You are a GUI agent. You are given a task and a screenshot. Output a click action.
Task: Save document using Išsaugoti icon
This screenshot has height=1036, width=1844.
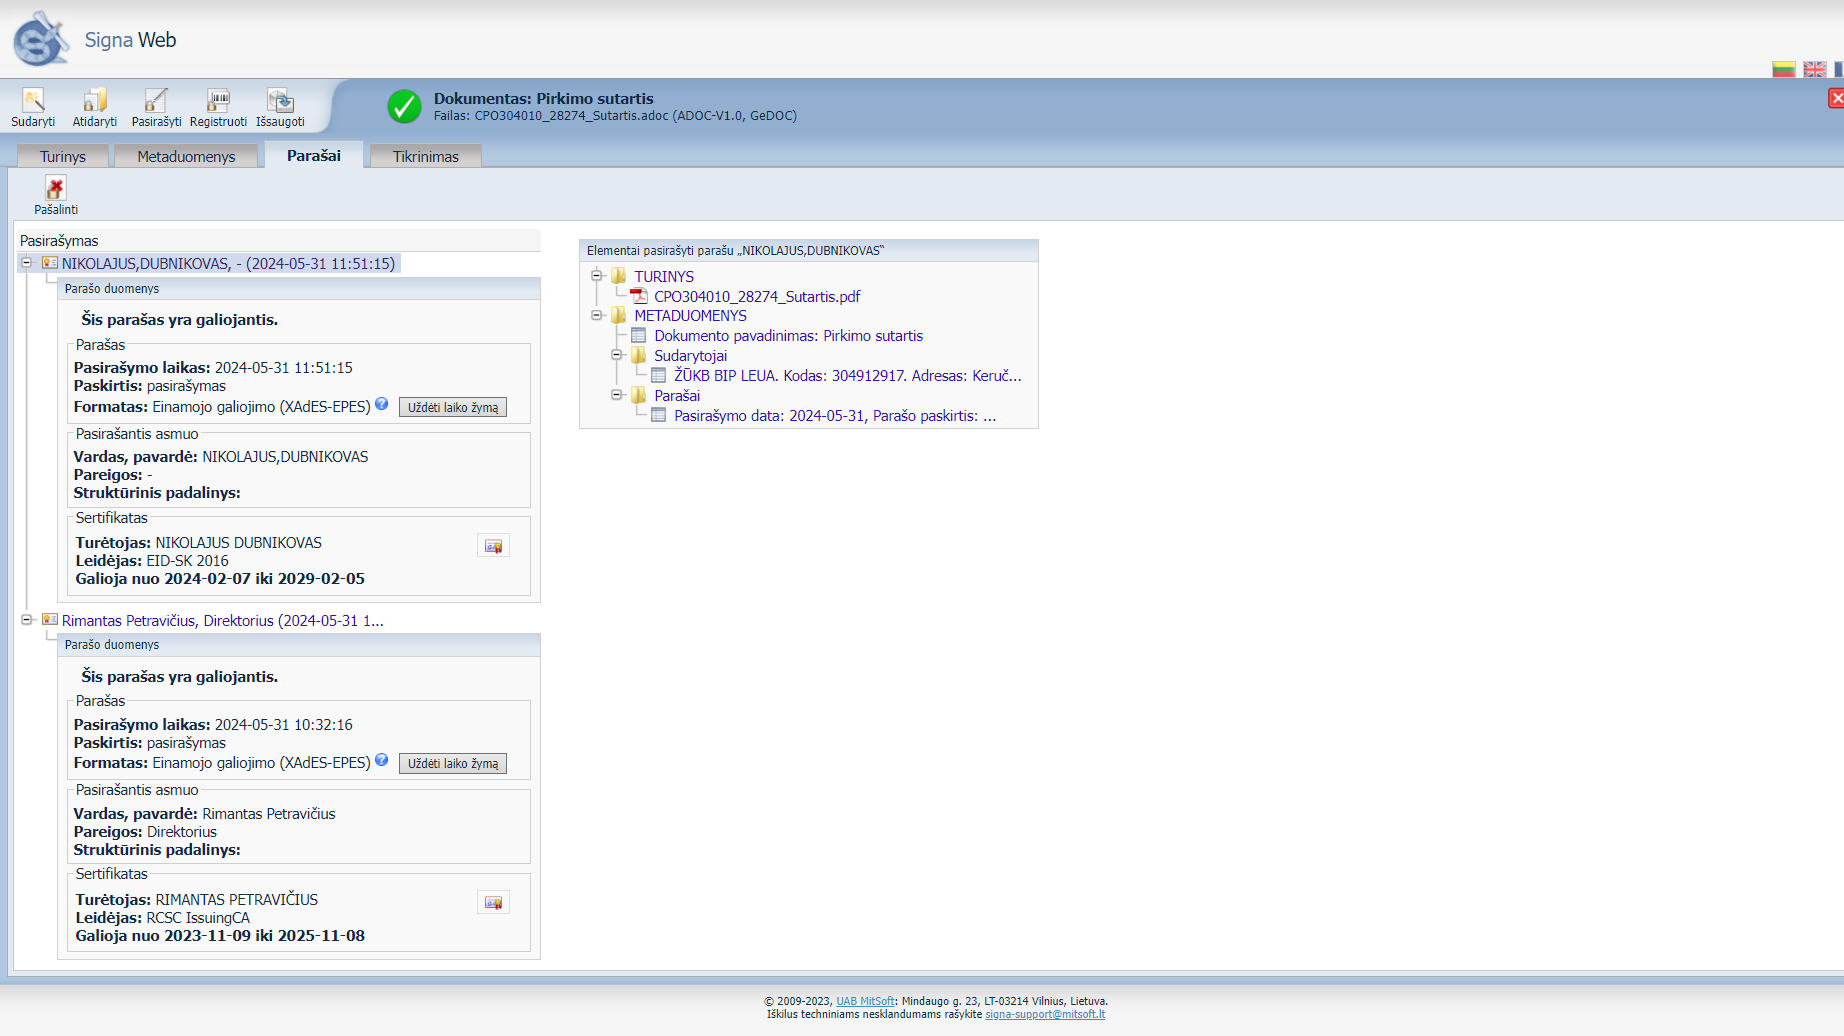pos(280,102)
